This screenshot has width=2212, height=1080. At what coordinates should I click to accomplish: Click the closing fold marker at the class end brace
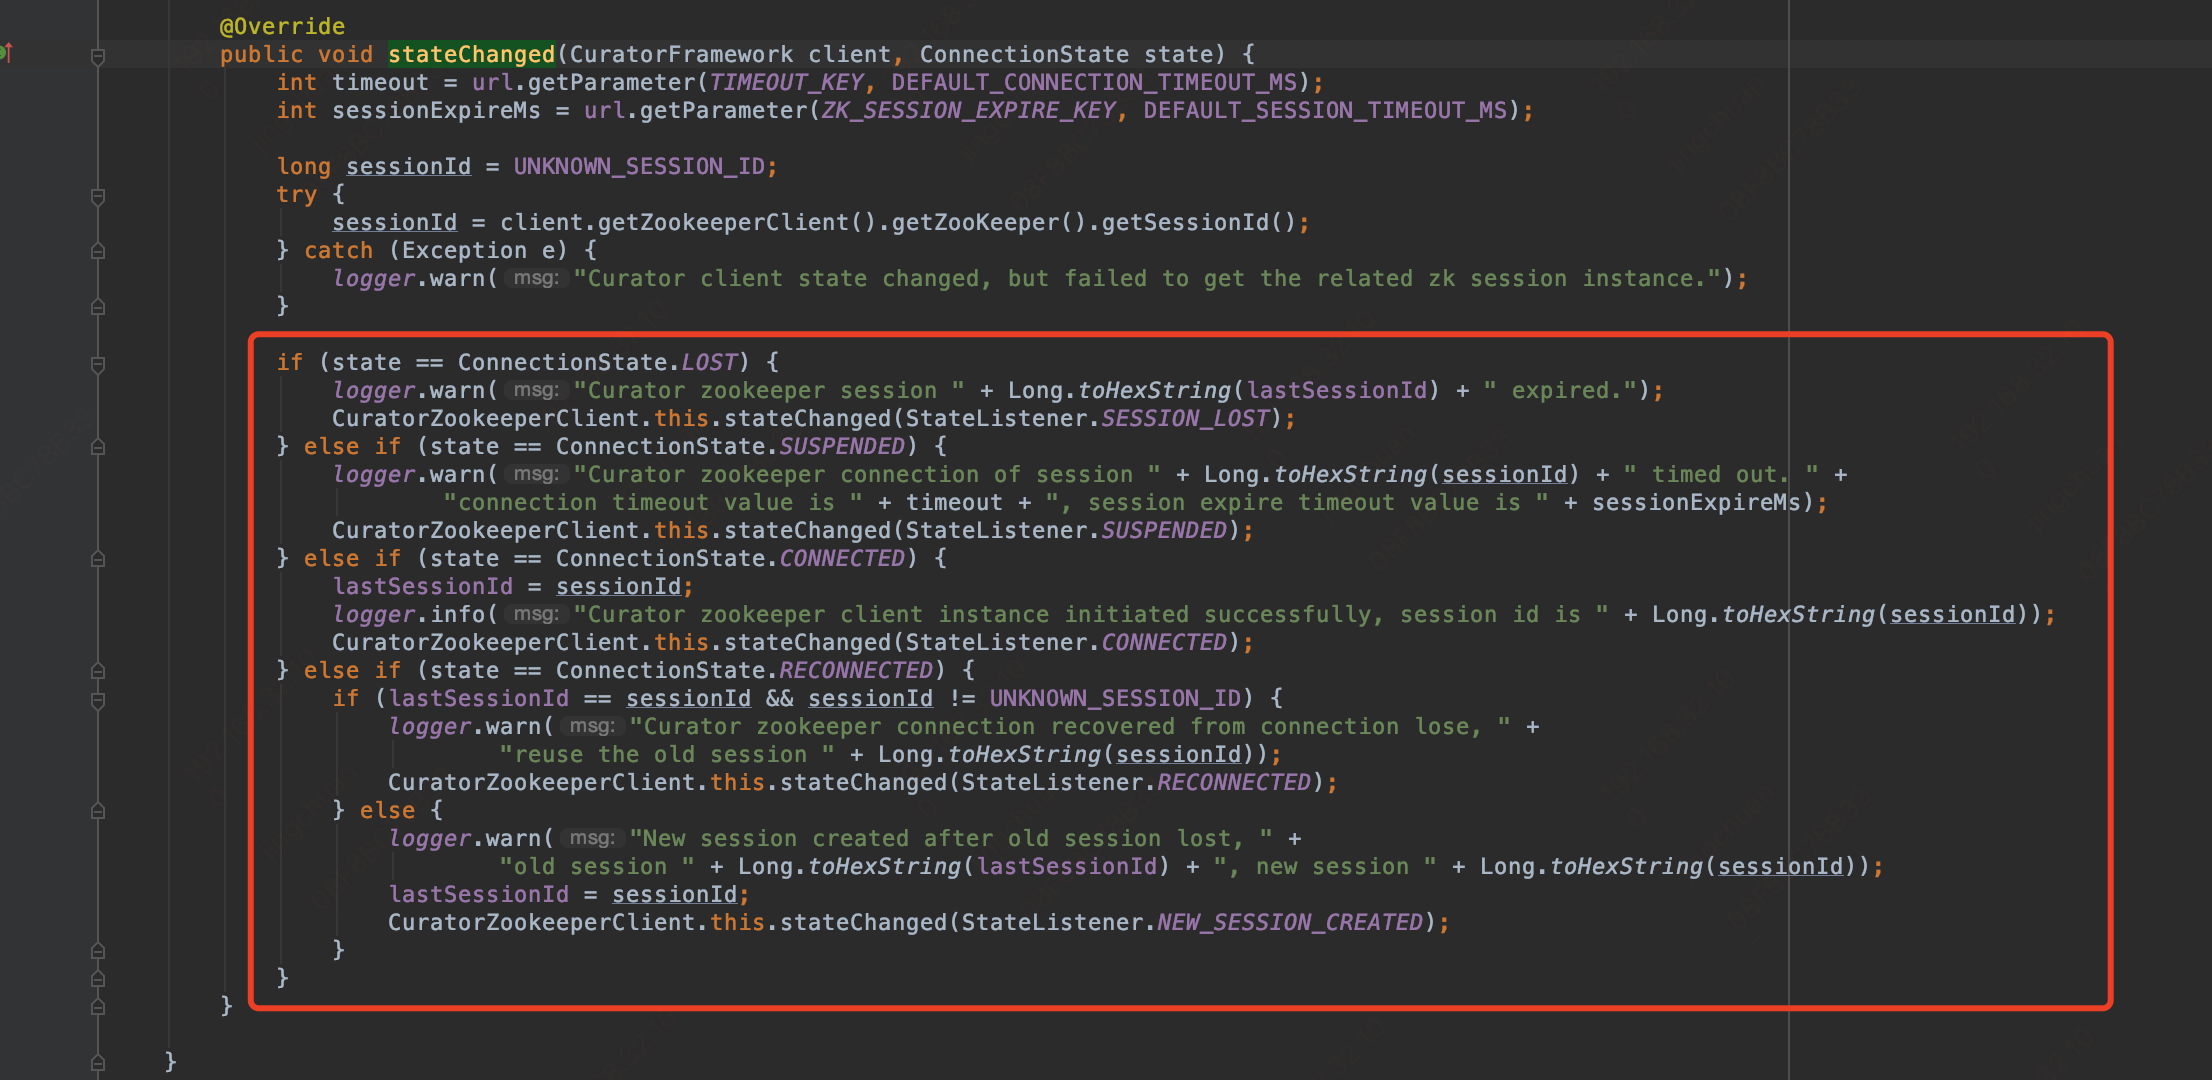coord(98,1062)
